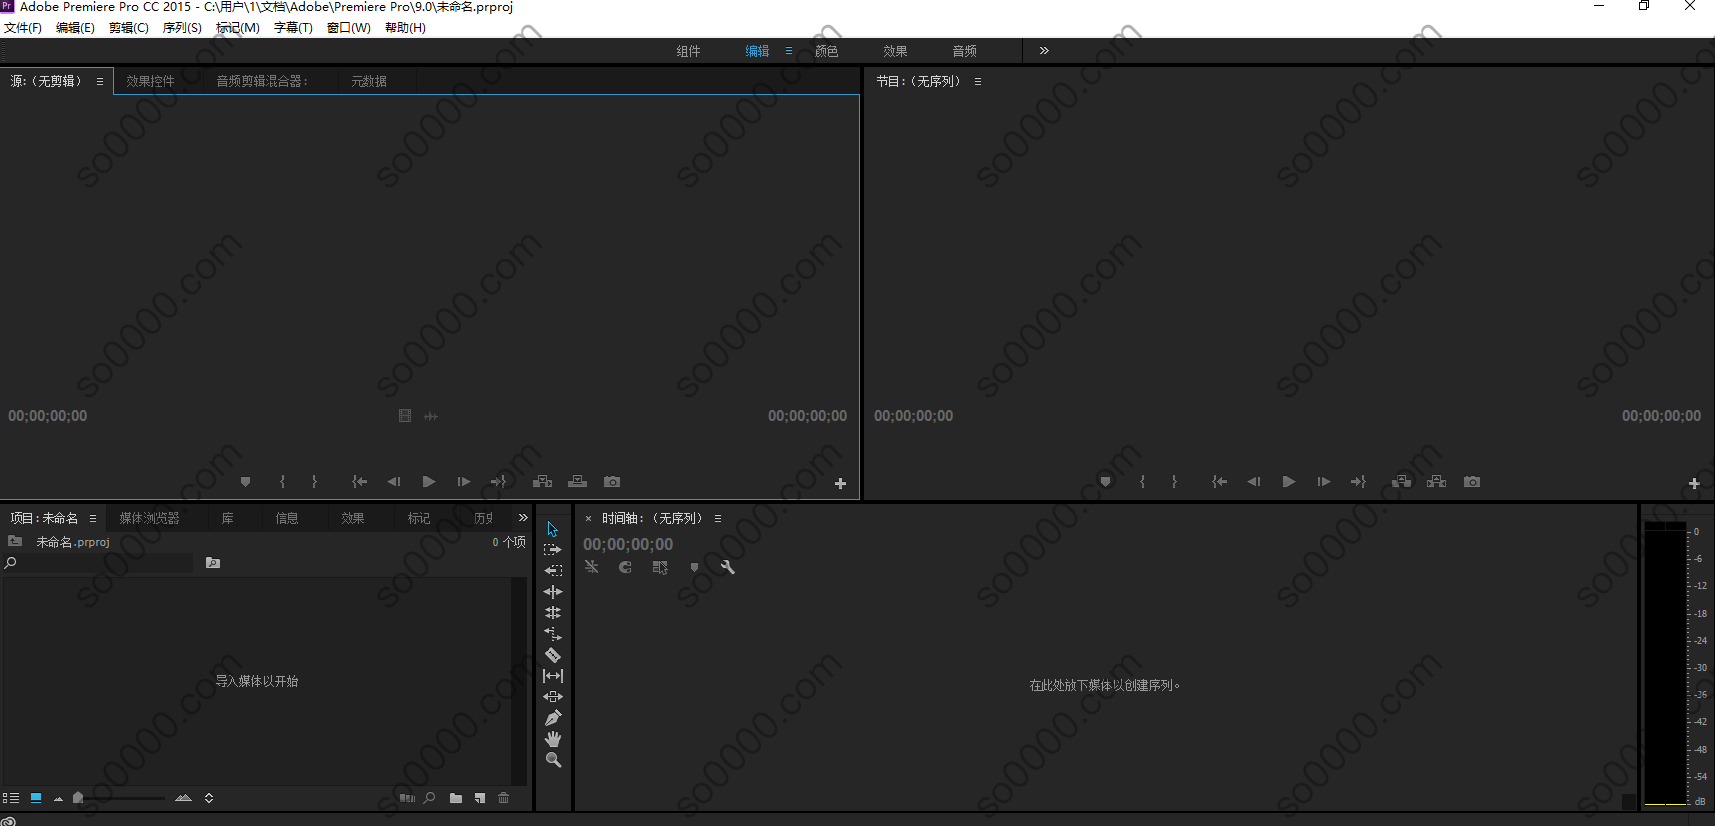Go to Out point in Program monitor

click(1358, 482)
